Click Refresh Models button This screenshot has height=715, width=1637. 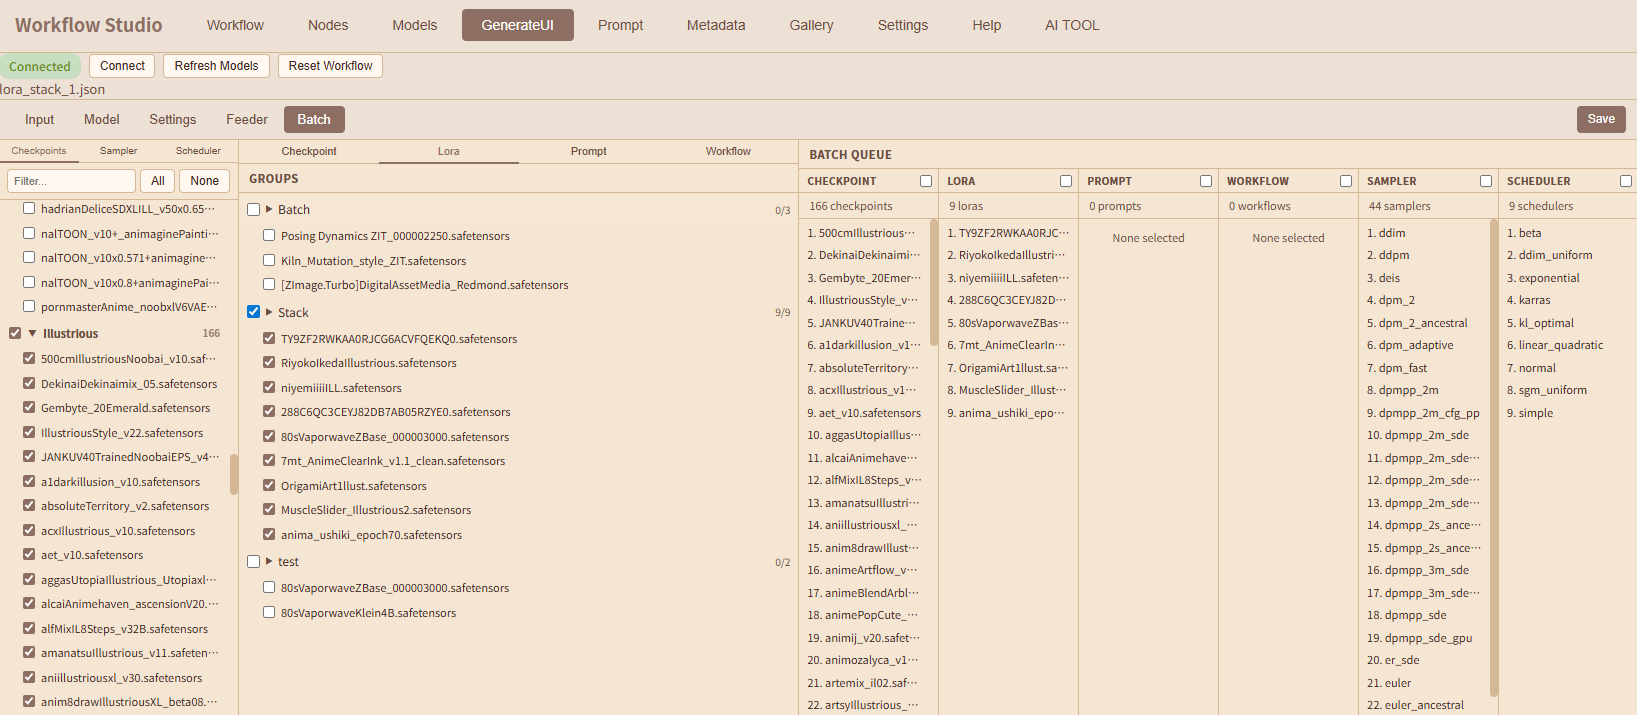[x=216, y=66]
